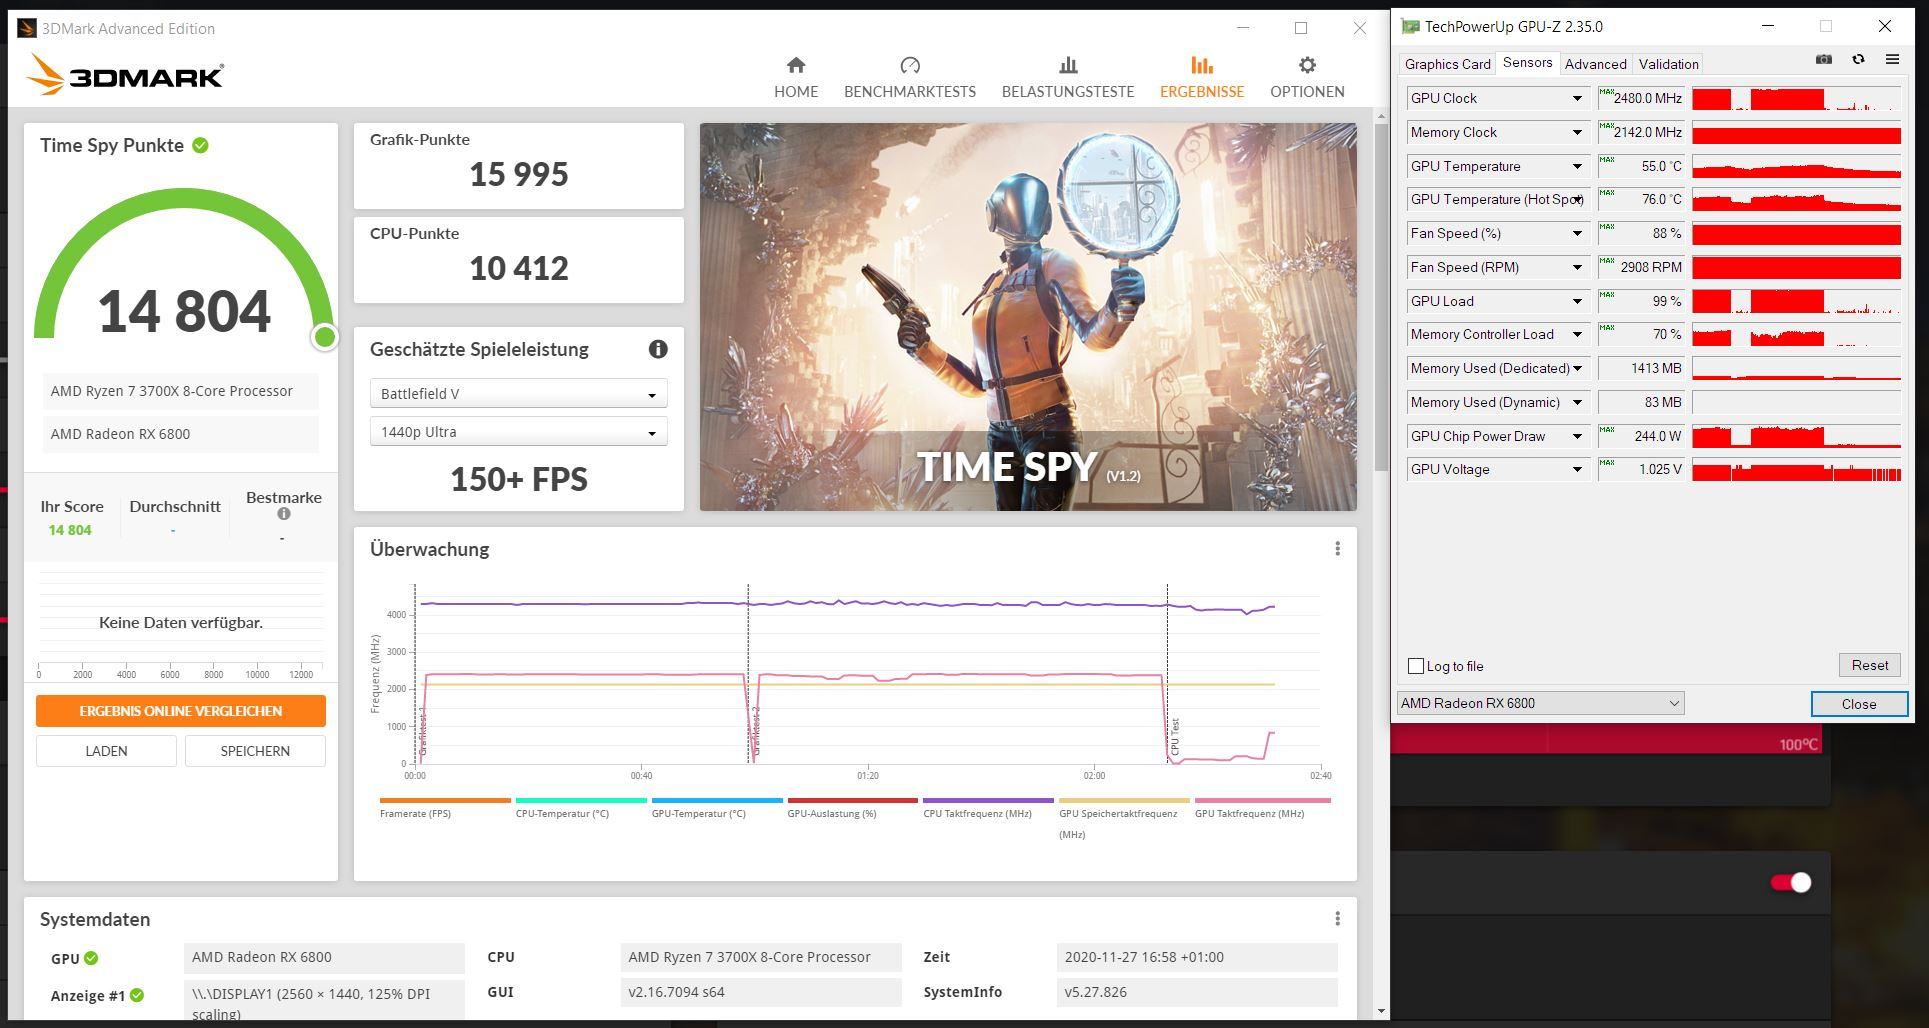
Task: Go to the BENCHMARKTESTS menu label
Action: [x=910, y=91]
